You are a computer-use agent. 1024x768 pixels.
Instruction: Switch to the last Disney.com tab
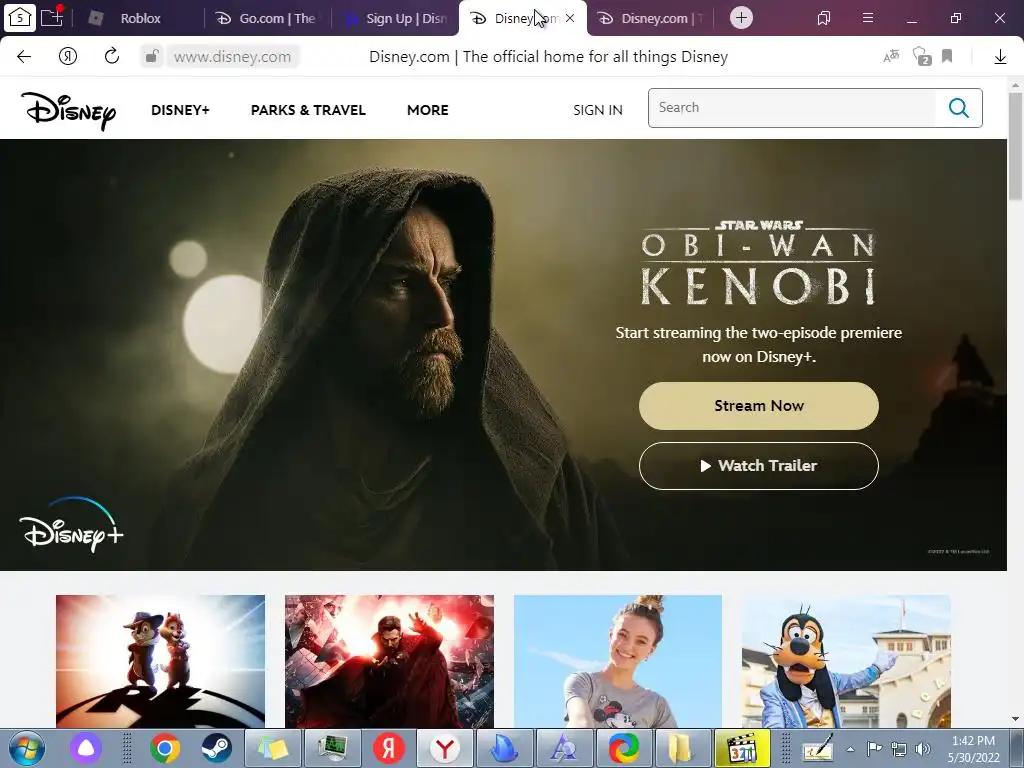650,18
